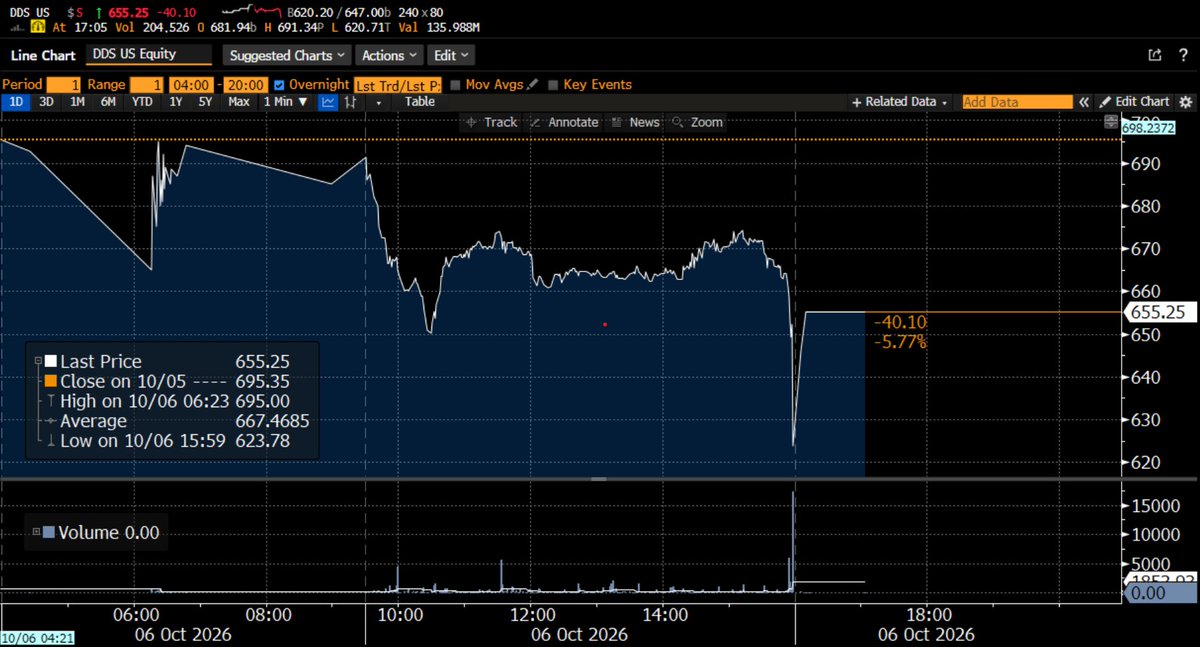Click the white Last Price legend swatch

point(50,361)
